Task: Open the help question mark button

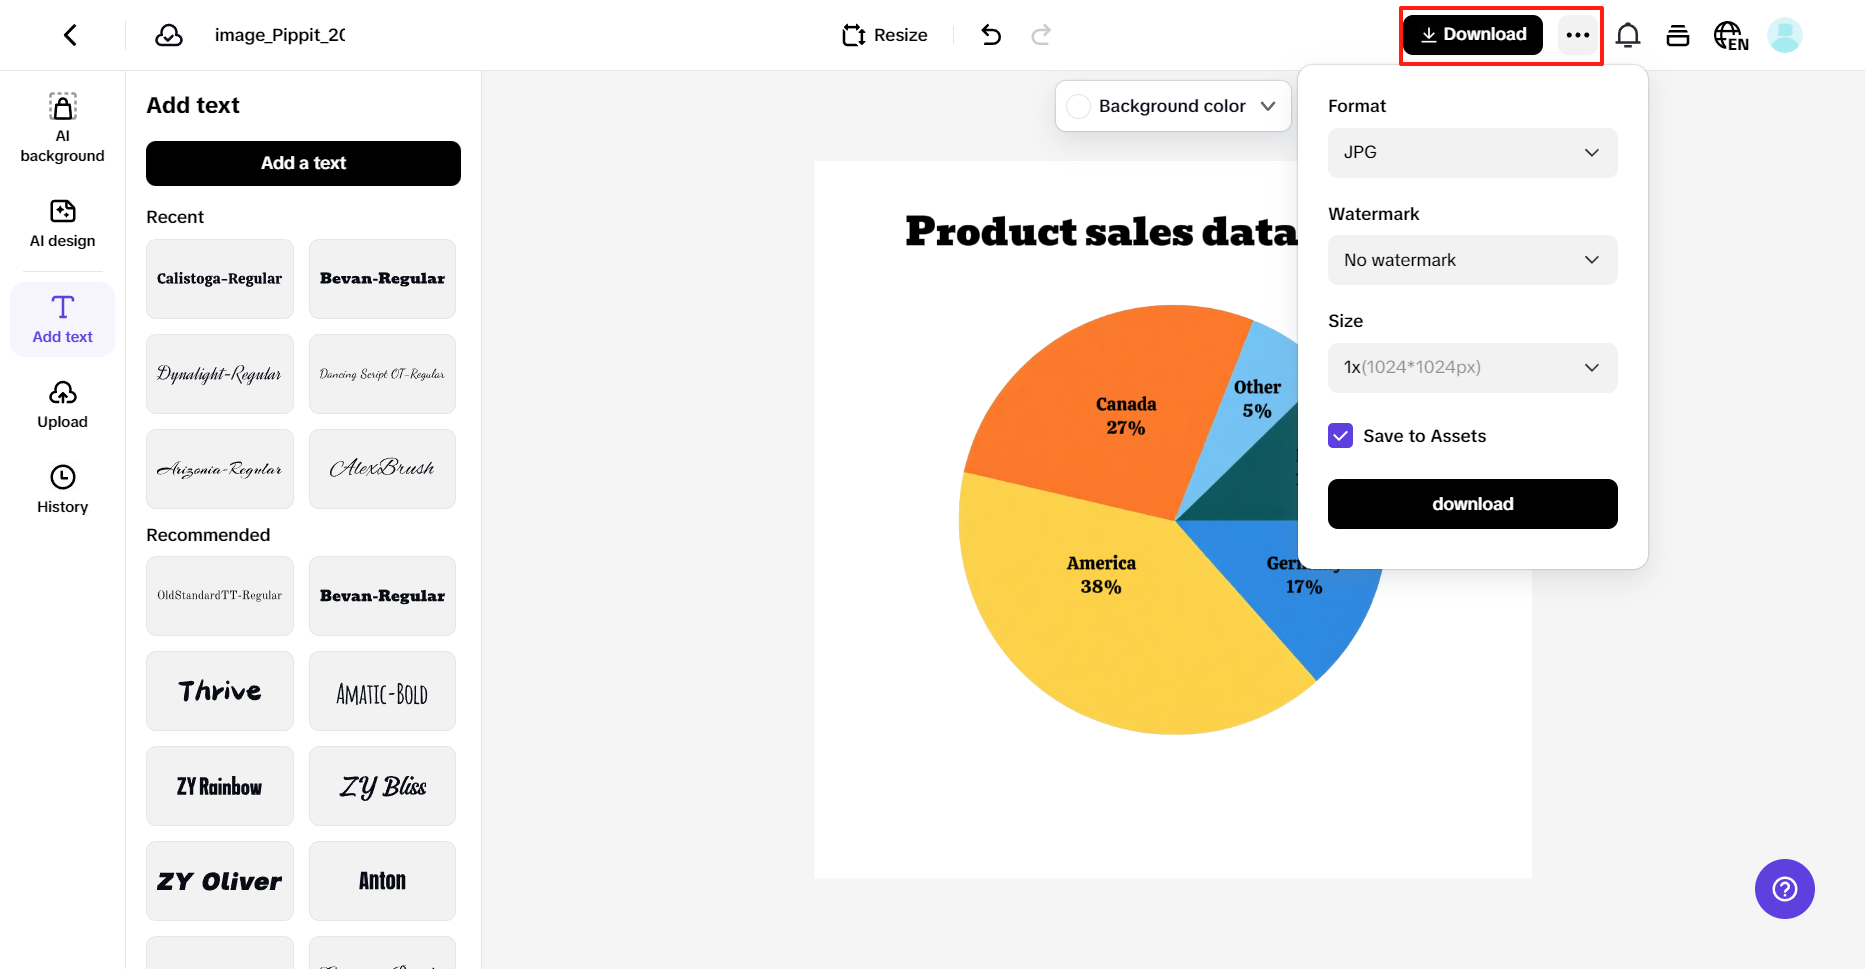Action: 1784,889
